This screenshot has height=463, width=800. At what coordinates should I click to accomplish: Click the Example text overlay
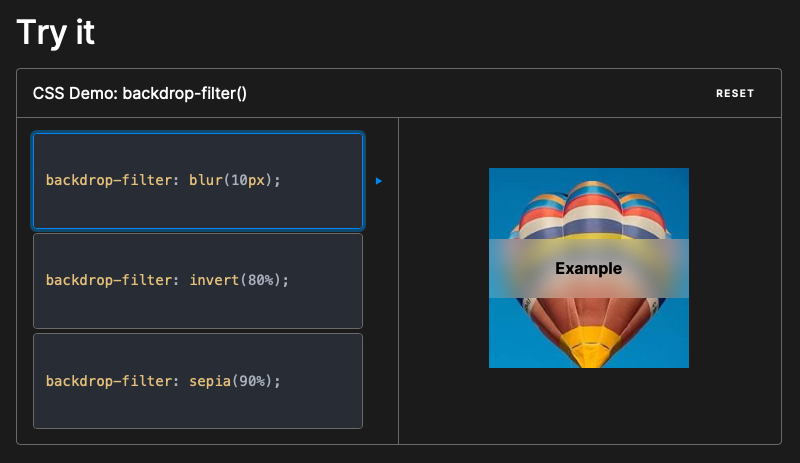tap(588, 269)
